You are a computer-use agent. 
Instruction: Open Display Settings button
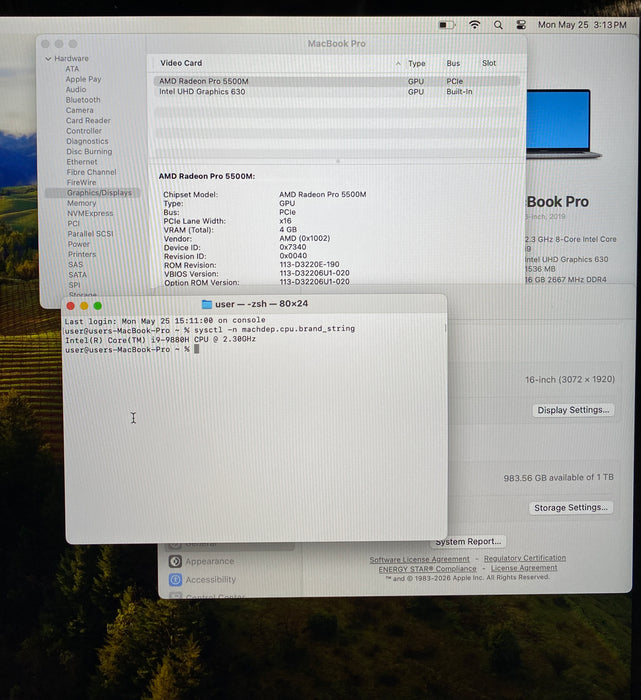[573, 410]
